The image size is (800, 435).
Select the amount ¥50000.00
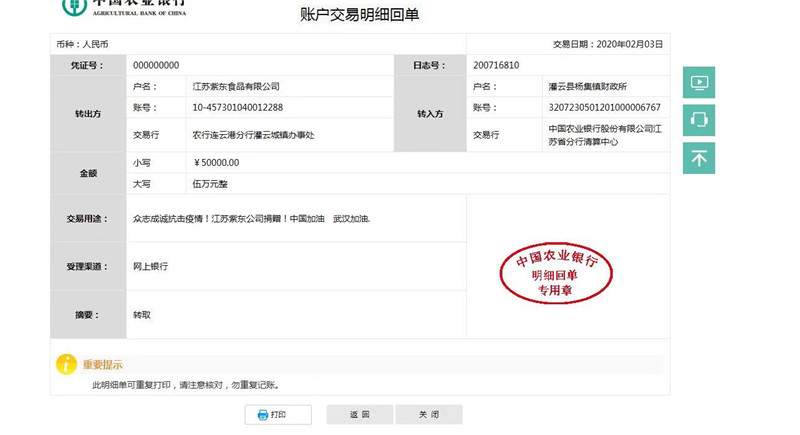(216, 163)
